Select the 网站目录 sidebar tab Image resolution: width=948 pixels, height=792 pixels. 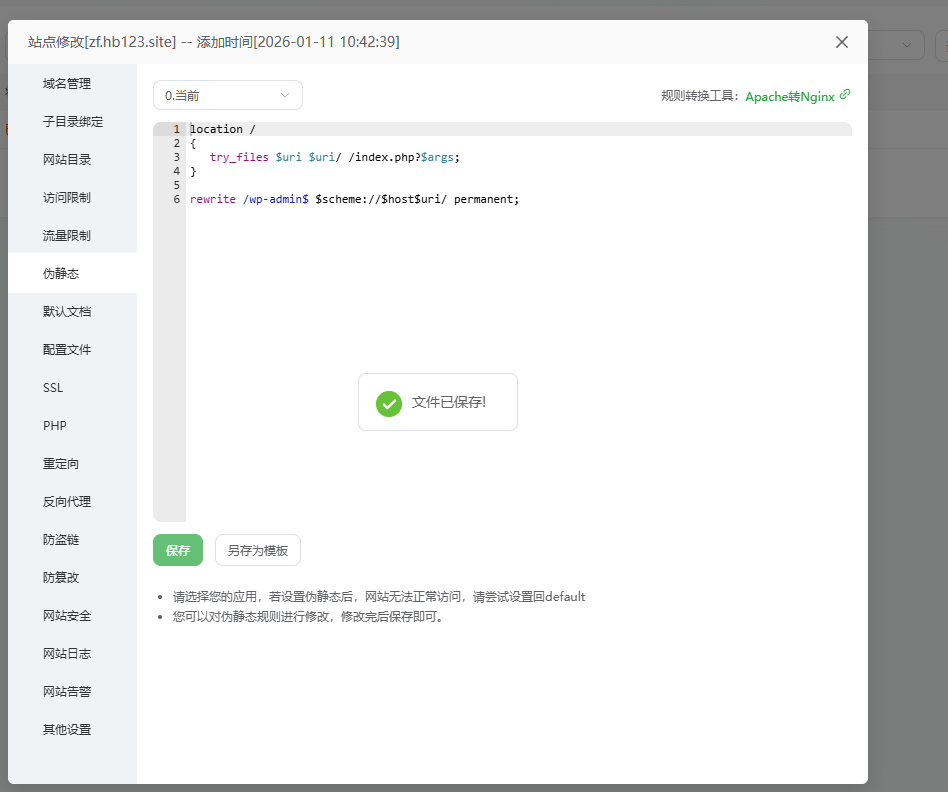click(x=67, y=160)
